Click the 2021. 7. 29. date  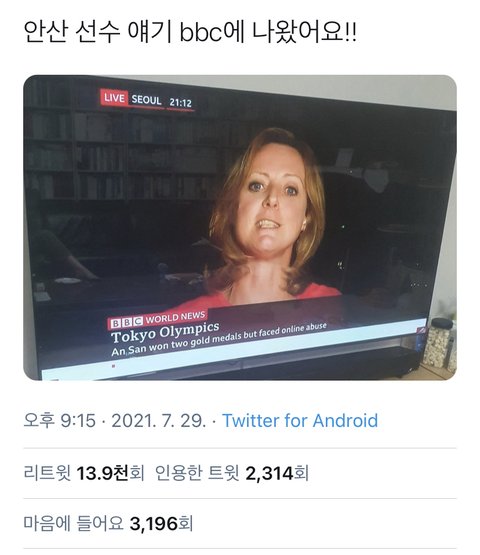159,421
